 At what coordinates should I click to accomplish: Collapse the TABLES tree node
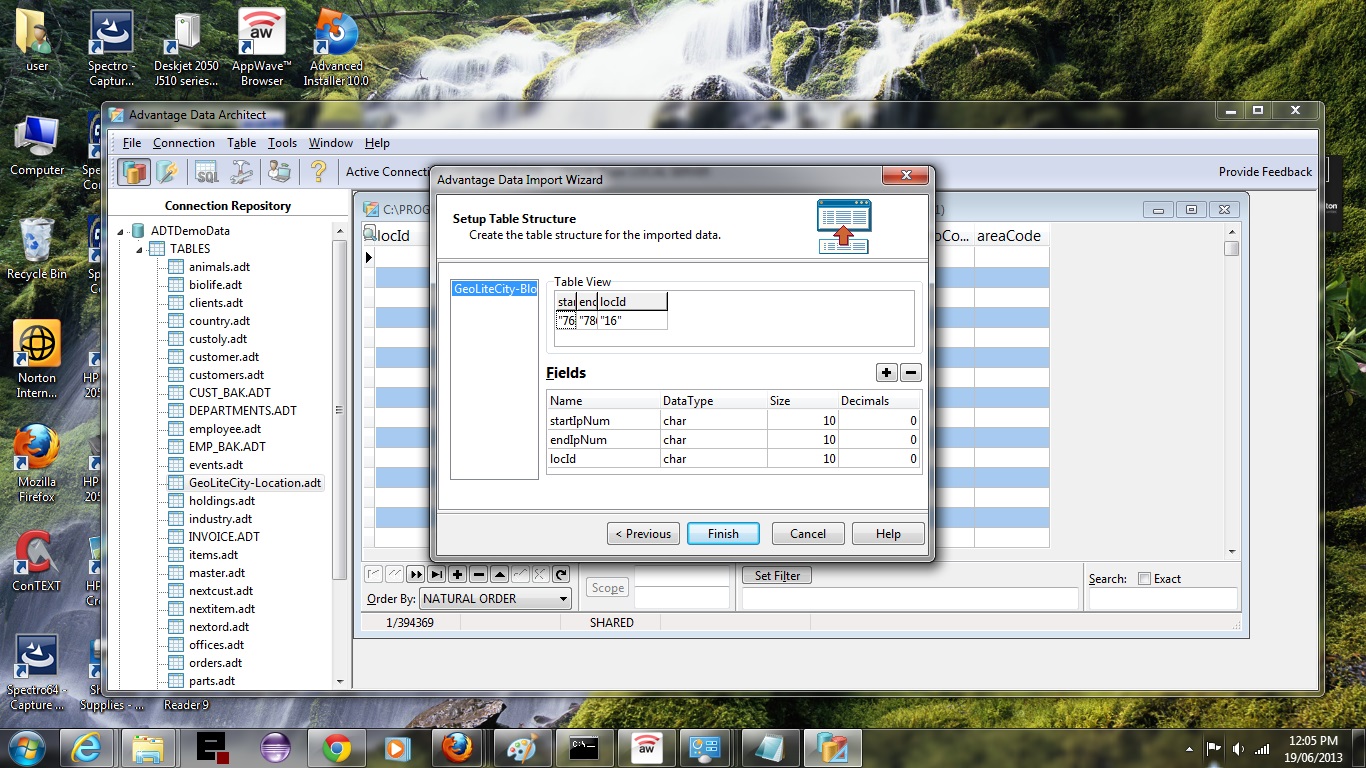pos(140,249)
